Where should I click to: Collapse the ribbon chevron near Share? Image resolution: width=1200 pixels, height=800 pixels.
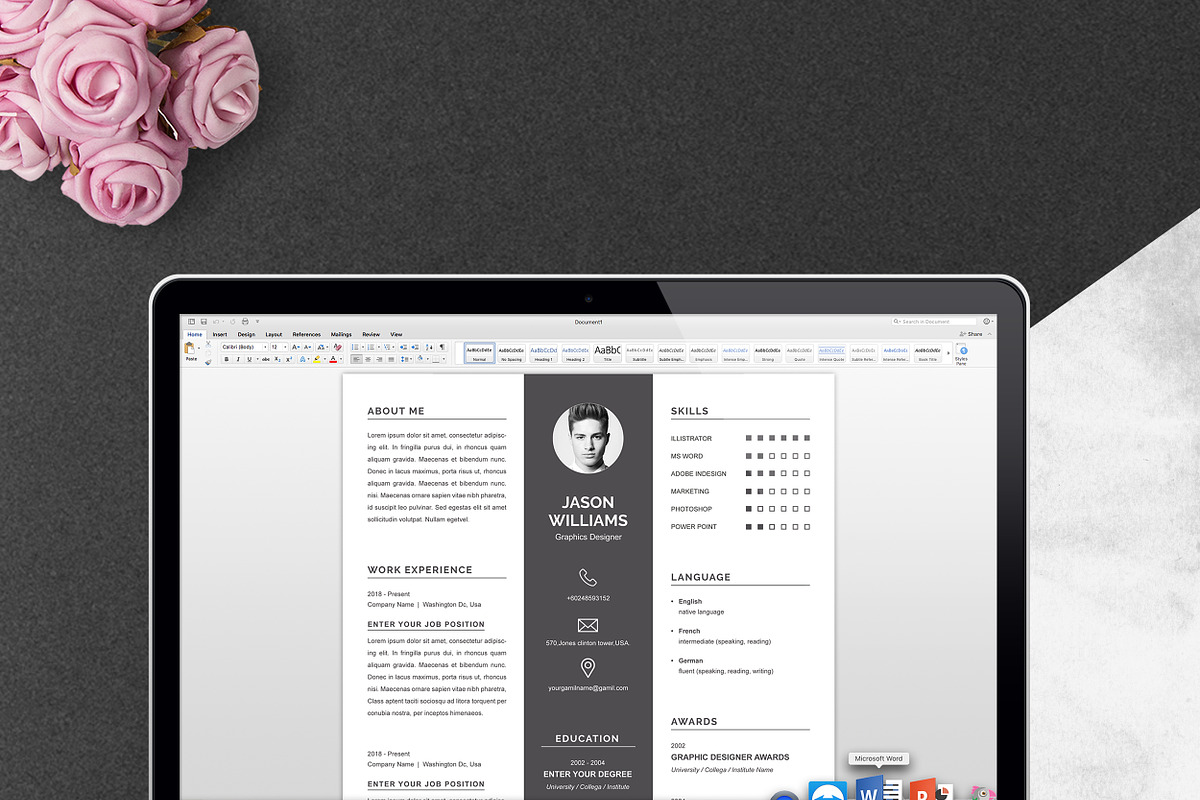click(x=989, y=334)
